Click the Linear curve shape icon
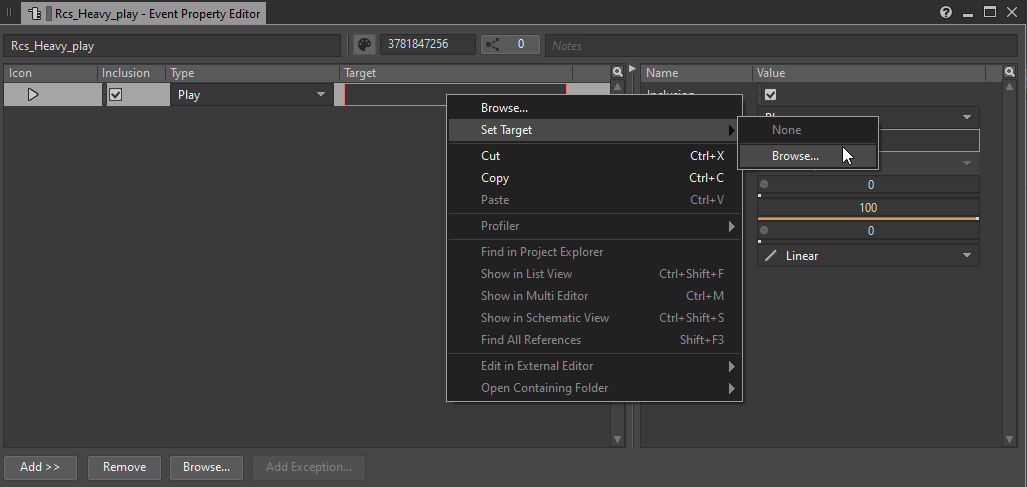The image size is (1027, 487). click(x=770, y=256)
